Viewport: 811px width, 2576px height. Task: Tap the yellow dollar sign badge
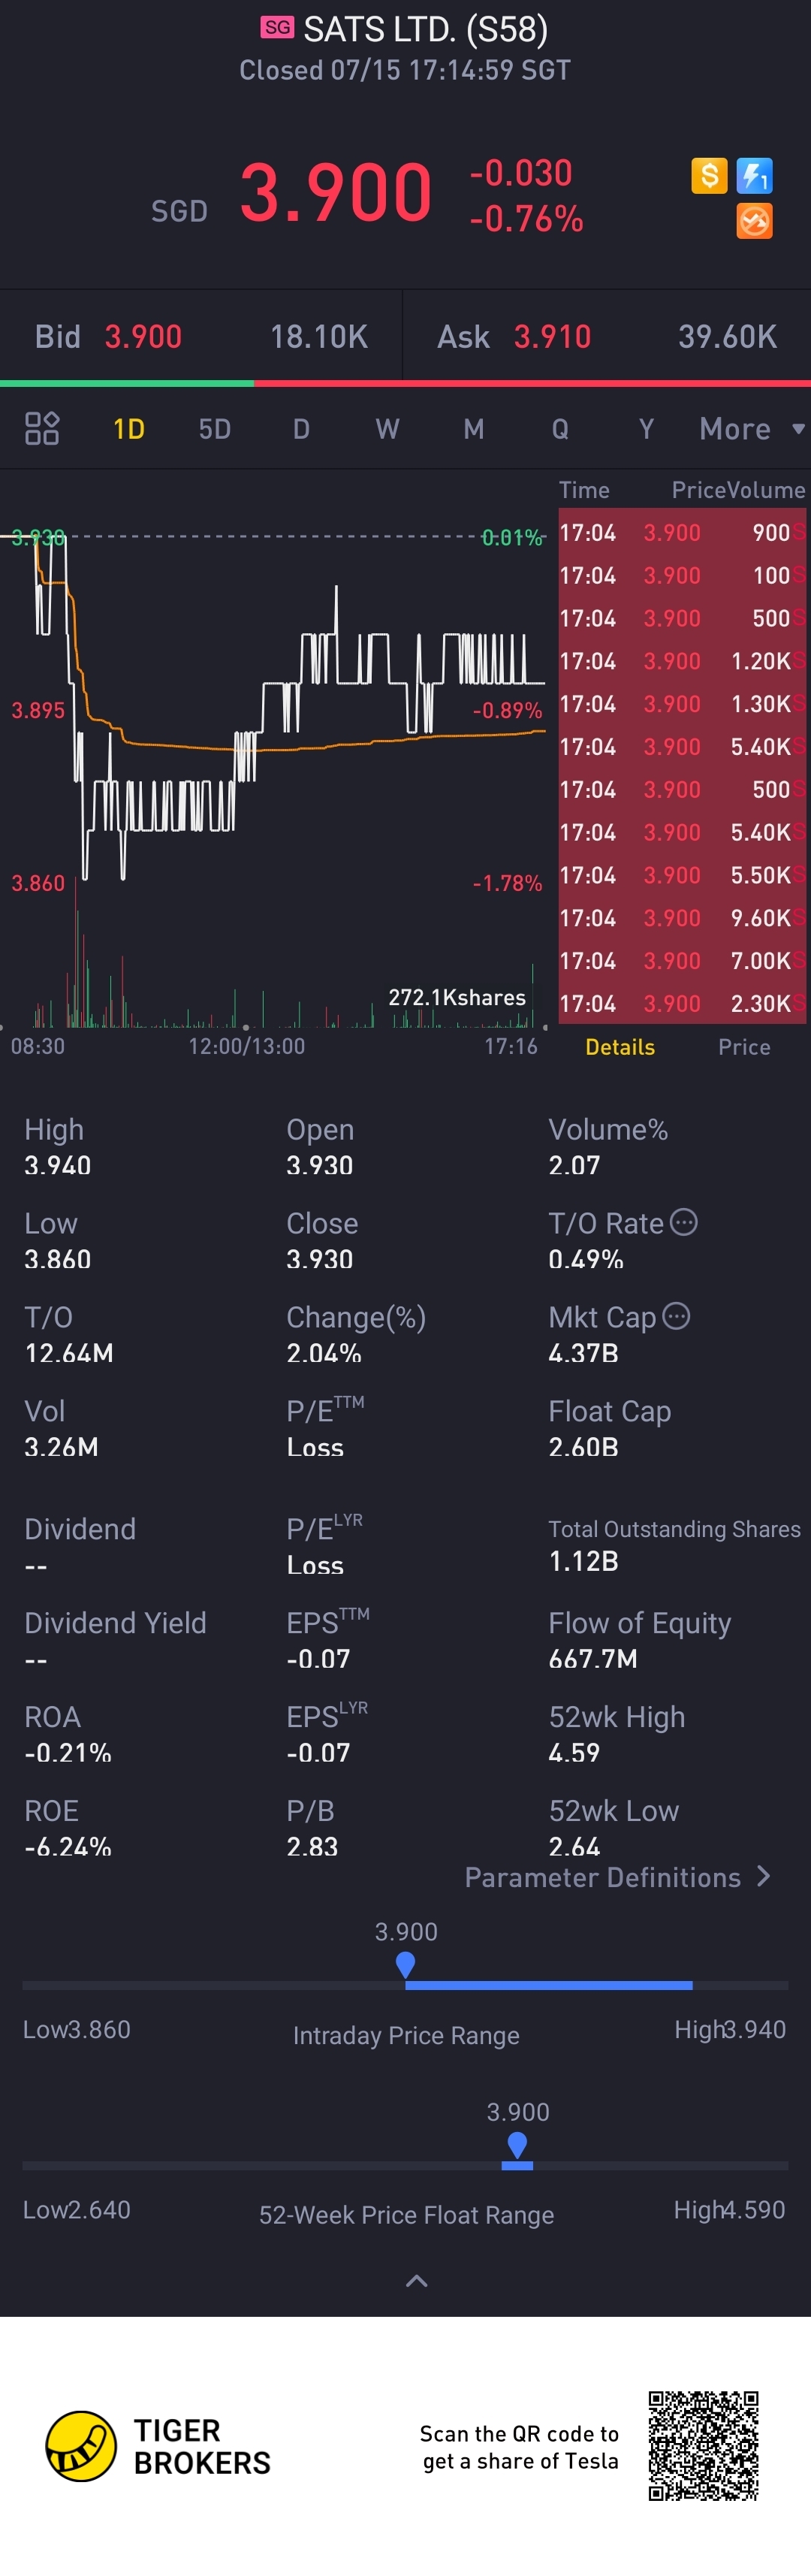(x=709, y=176)
